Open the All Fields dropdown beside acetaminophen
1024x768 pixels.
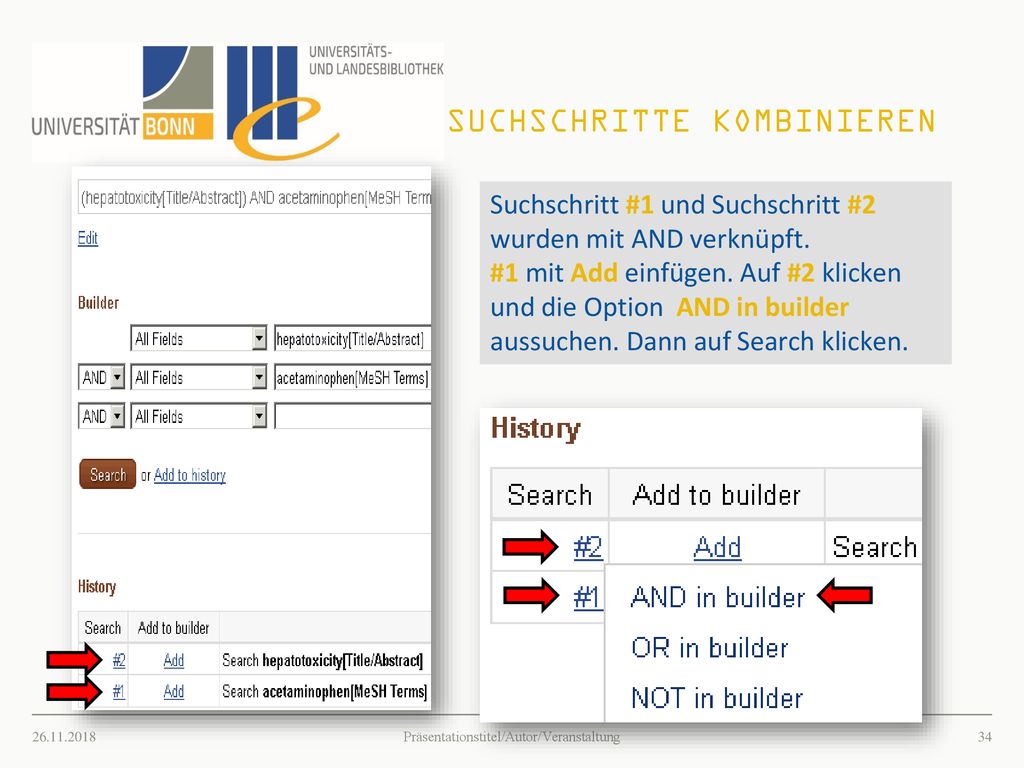pos(199,377)
